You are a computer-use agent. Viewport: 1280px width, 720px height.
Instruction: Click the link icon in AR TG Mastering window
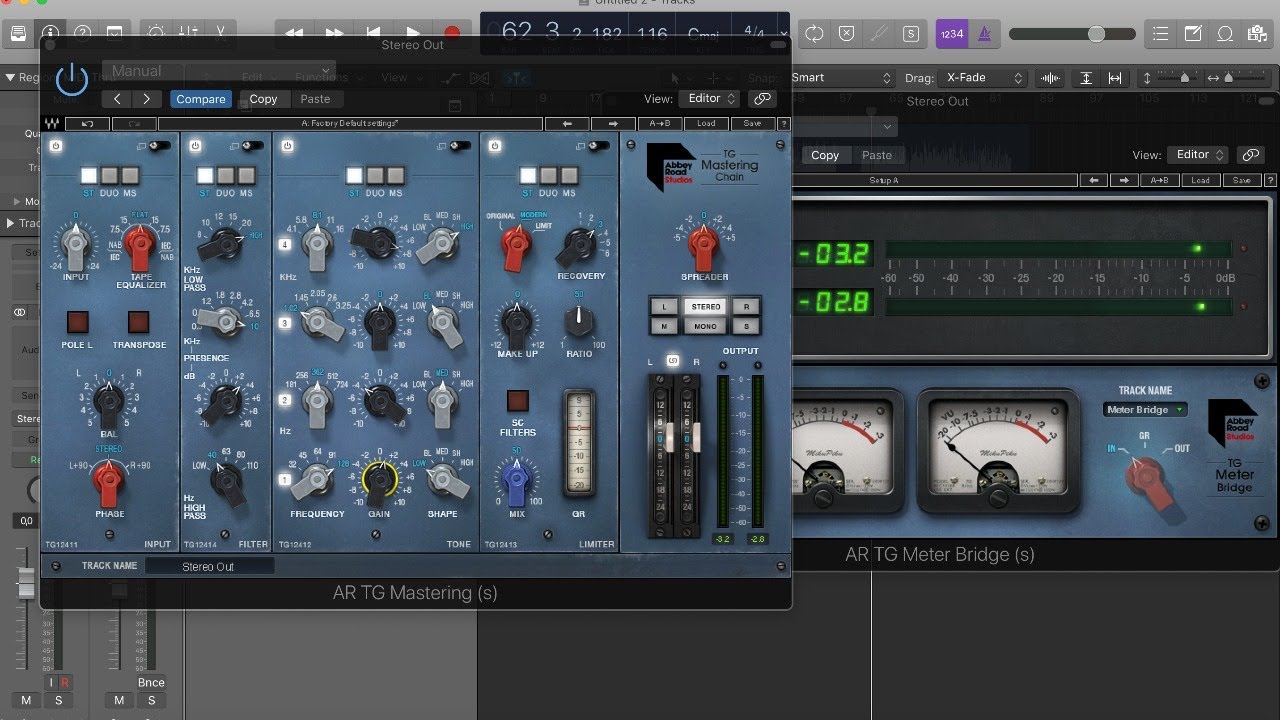click(763, 98)
